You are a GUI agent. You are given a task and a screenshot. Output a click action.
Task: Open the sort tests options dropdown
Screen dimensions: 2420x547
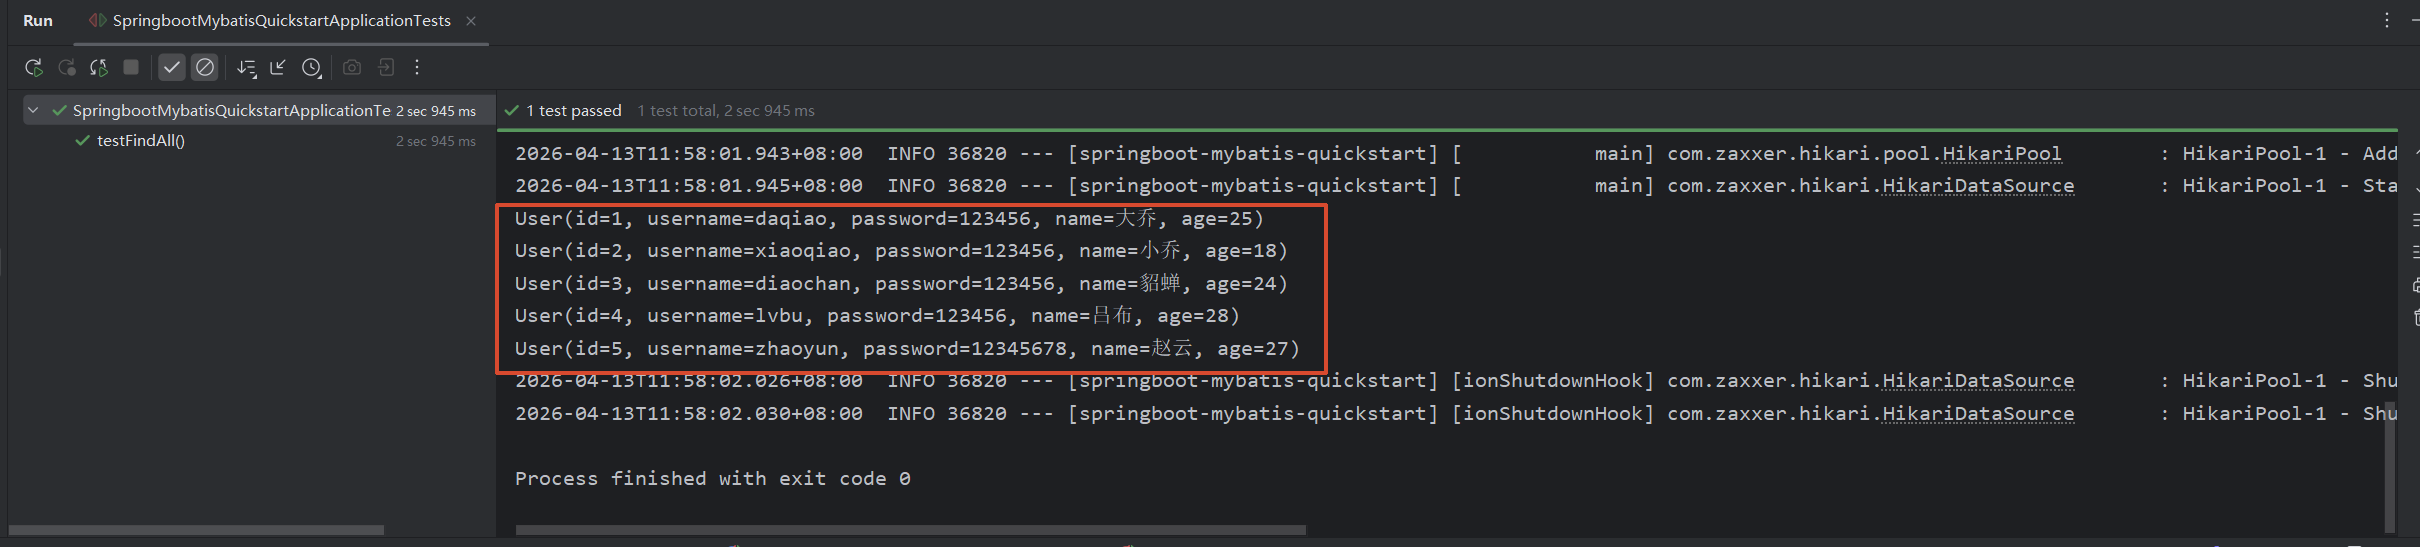pos(246,67)
